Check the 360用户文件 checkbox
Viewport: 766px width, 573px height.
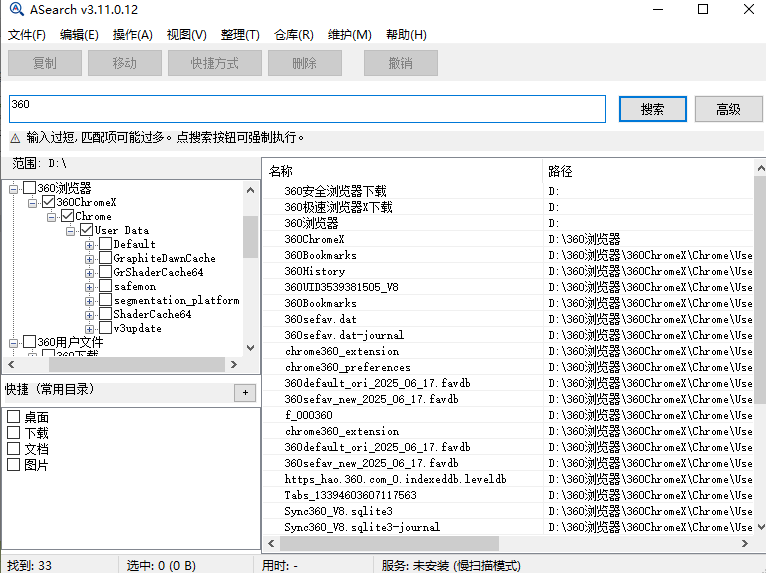29,342
